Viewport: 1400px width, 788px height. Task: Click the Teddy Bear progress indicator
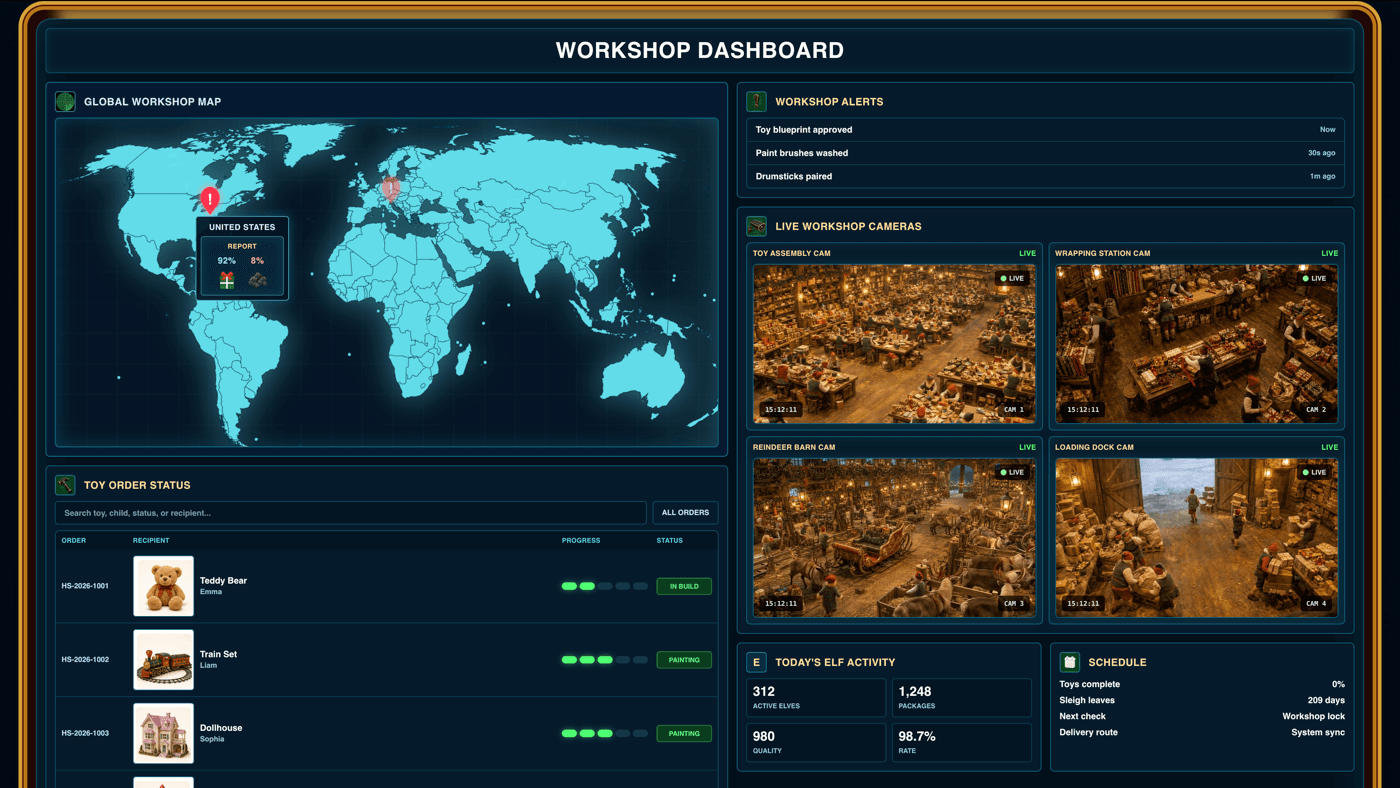pyautogui.click(x=605, y=586)
